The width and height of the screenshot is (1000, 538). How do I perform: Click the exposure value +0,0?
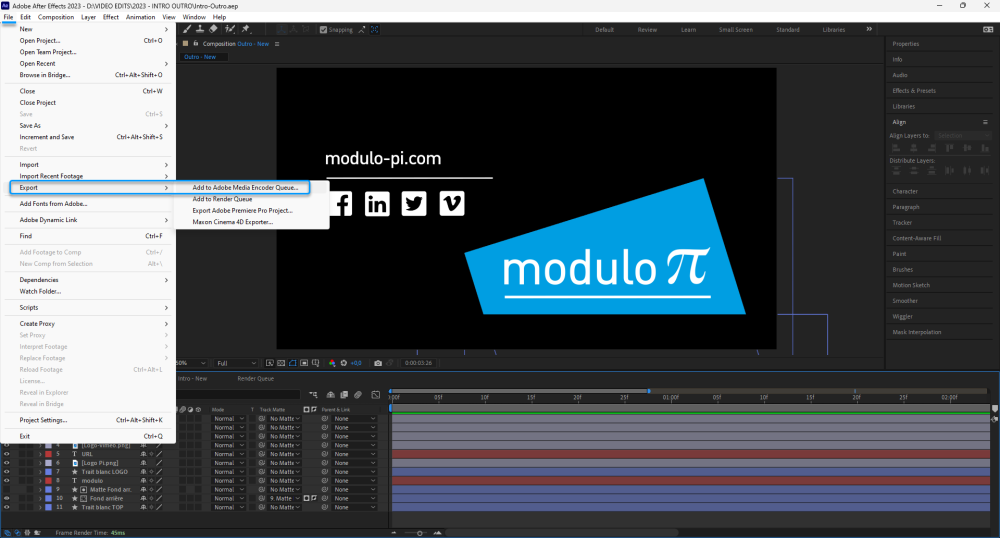356,363
